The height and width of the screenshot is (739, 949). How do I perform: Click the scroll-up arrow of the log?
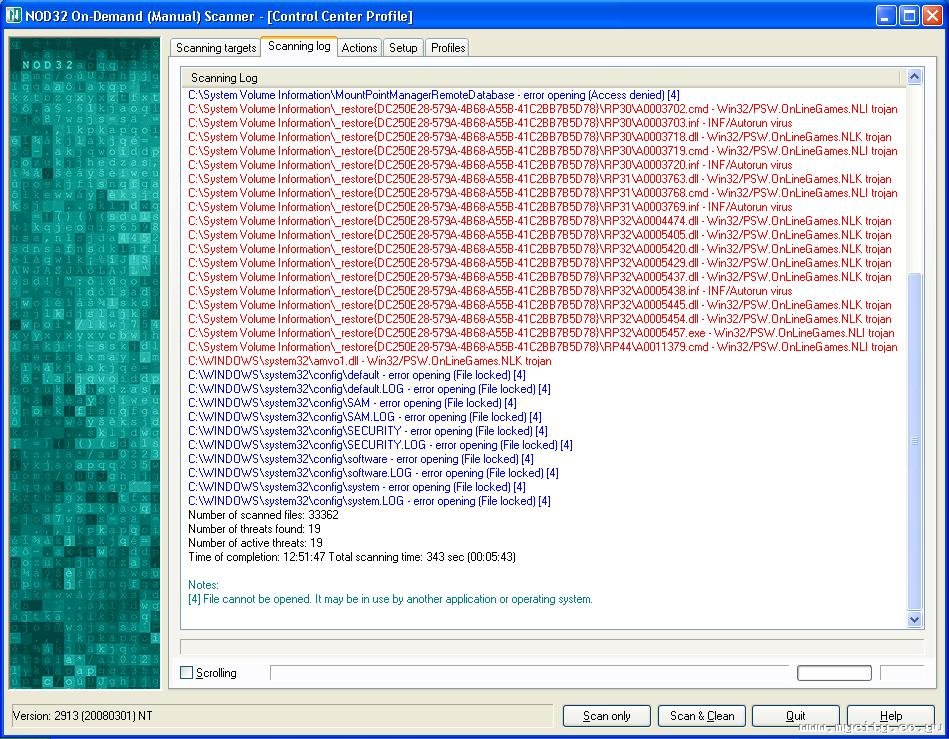pos(915,77)
